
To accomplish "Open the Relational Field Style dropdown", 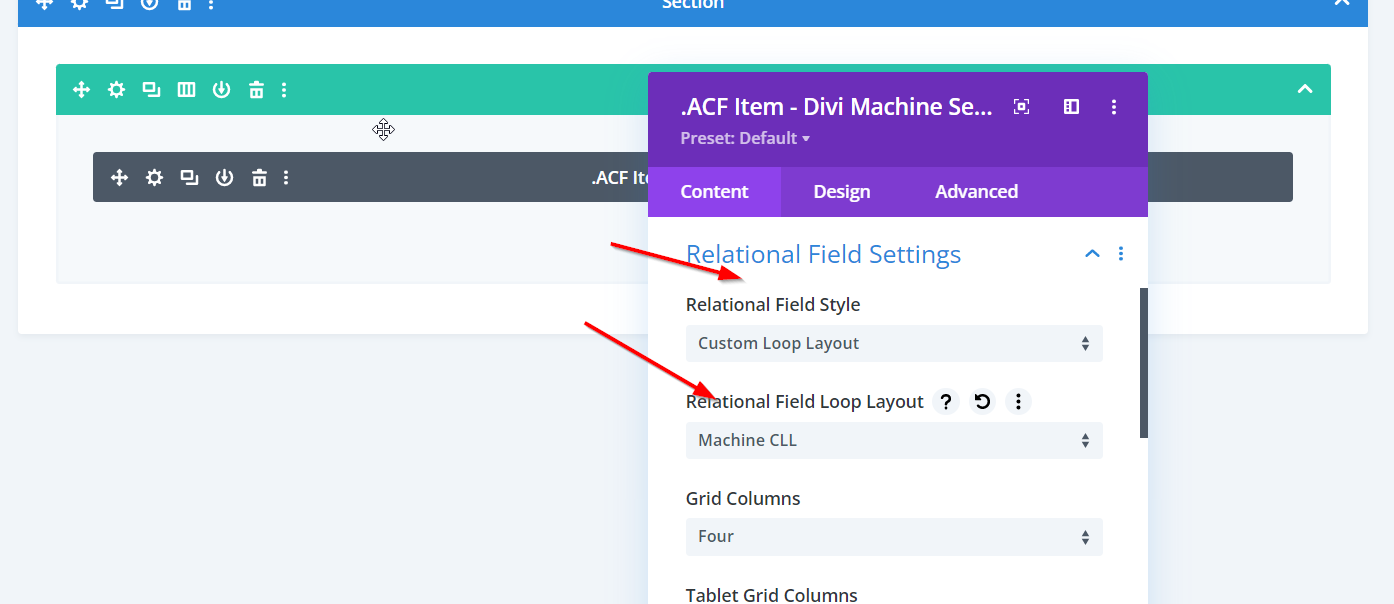I will coord(893,344).
